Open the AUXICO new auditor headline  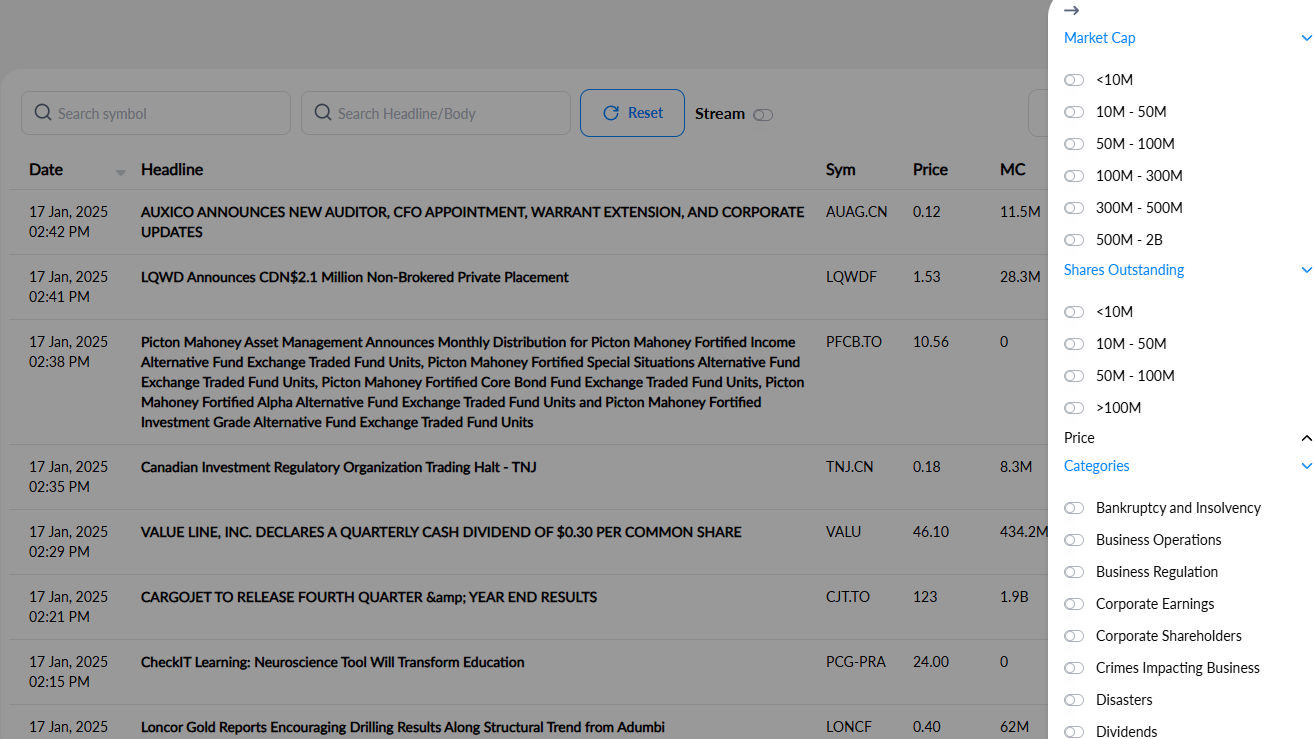click(472, 222)
